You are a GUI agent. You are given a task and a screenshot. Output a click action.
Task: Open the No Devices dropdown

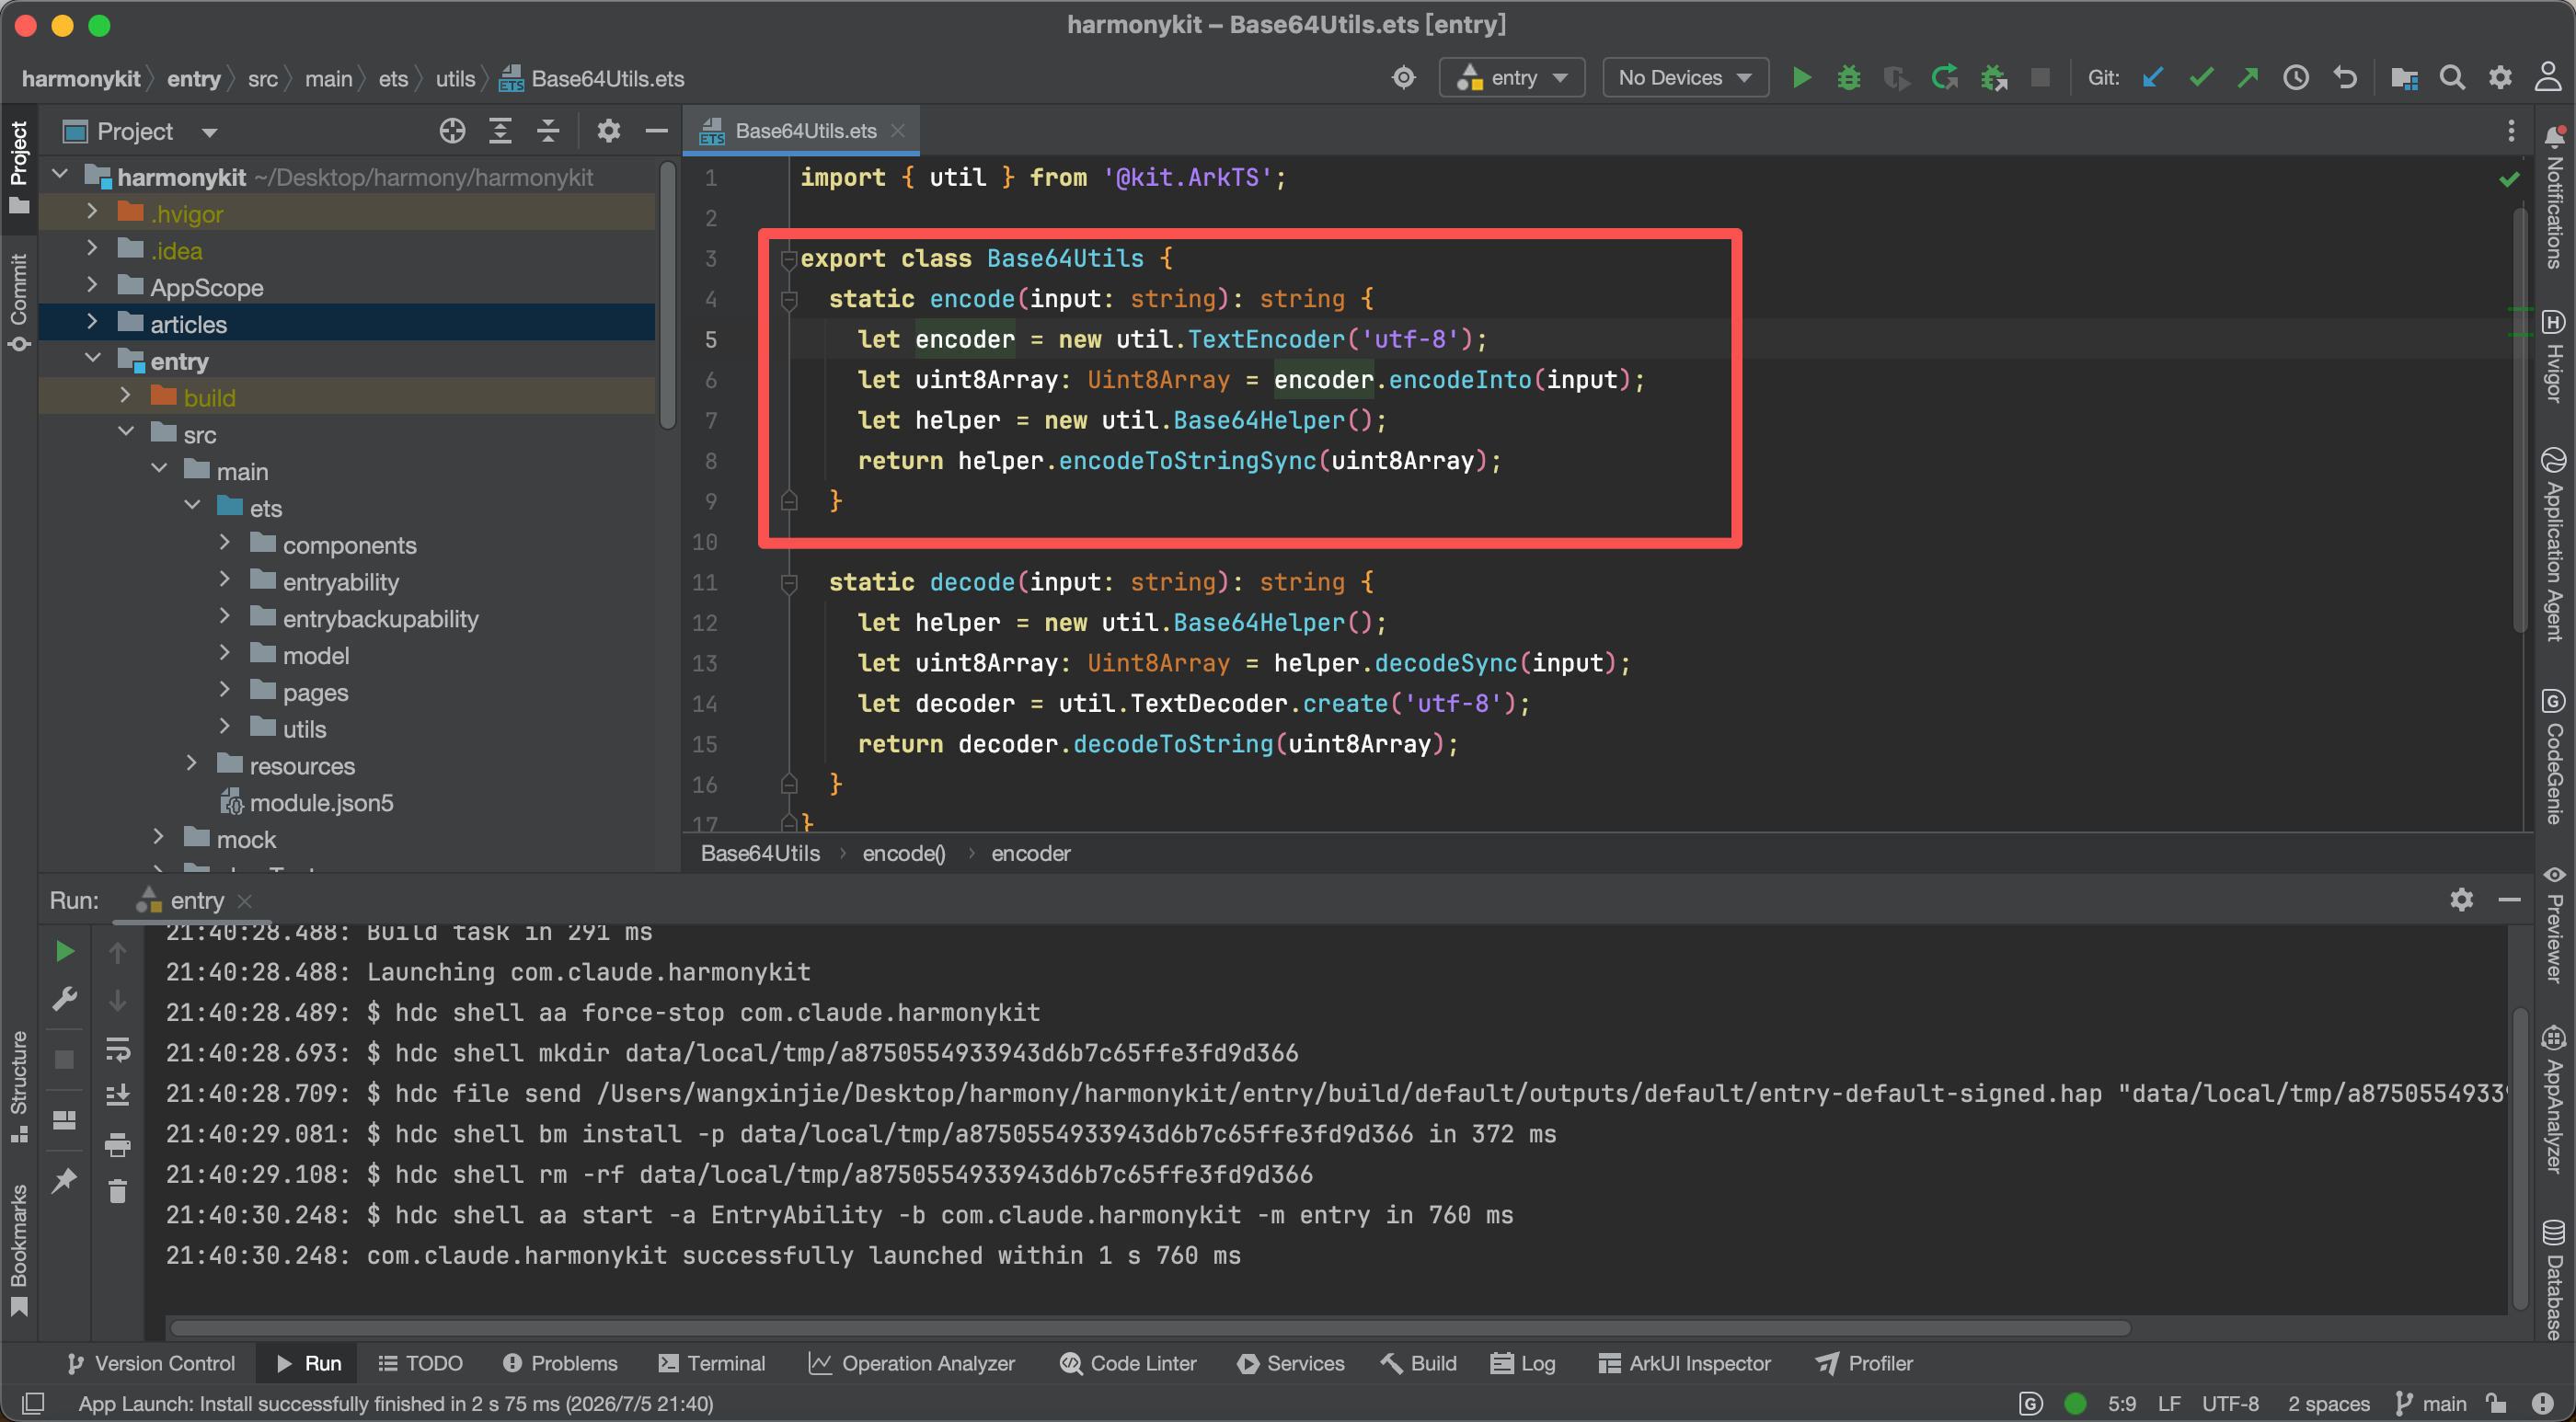coord(1685,78)
